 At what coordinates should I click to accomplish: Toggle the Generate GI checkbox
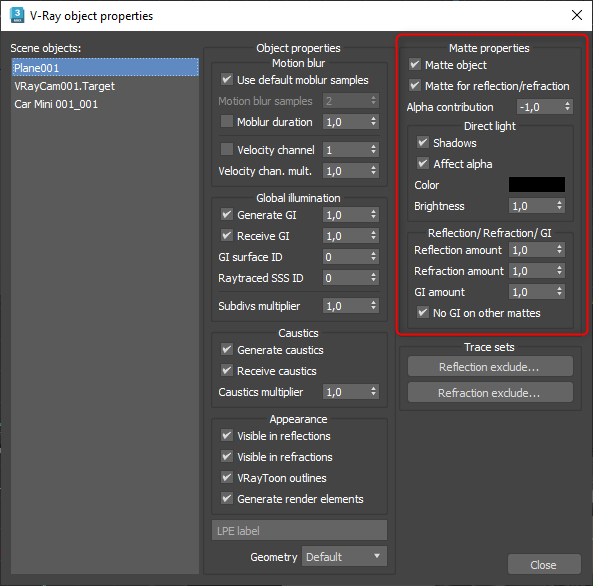[227, 215]
